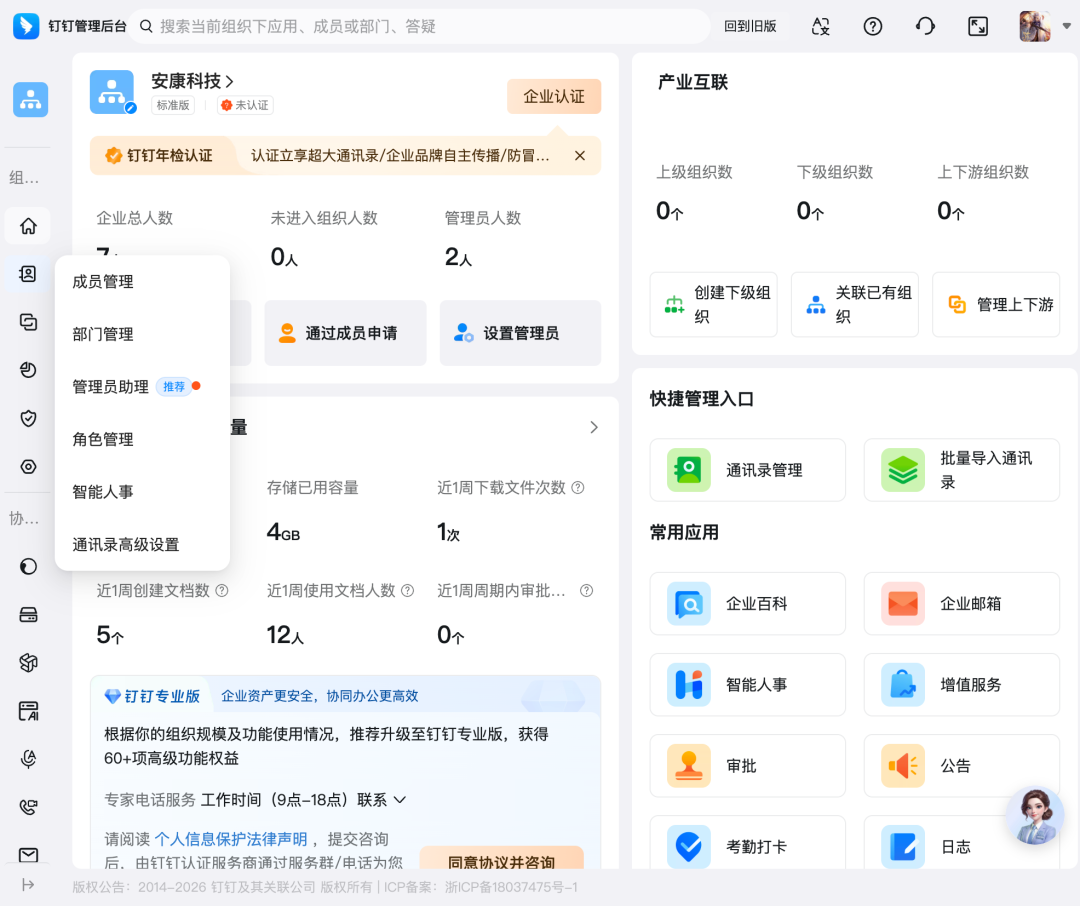This screenshot has height=906, width=1080.
Task: Open customer service via the headset icon
Action: tap(925, 26)
